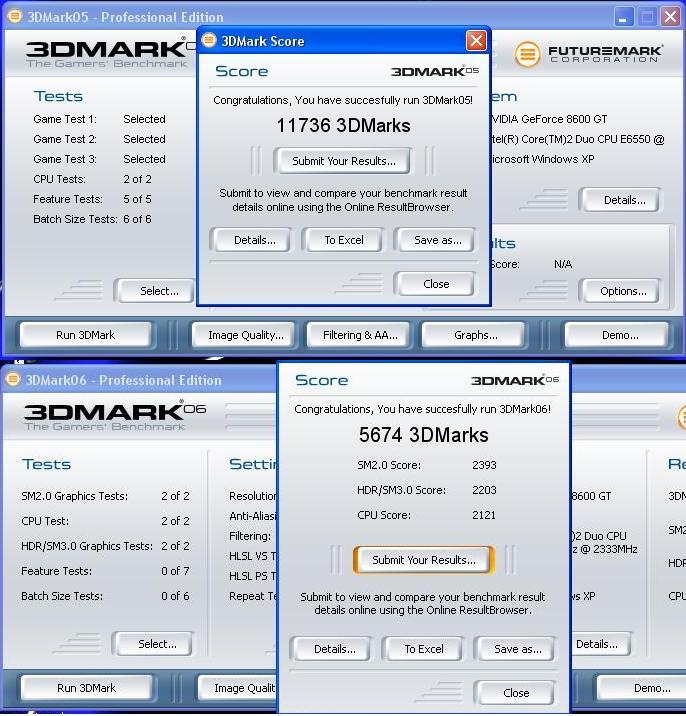The width and height of the screenshot is (686, 716).
Task: Click the 3DMark06 window title bar text
Action: pyautogui.click(x=123, y=380)
